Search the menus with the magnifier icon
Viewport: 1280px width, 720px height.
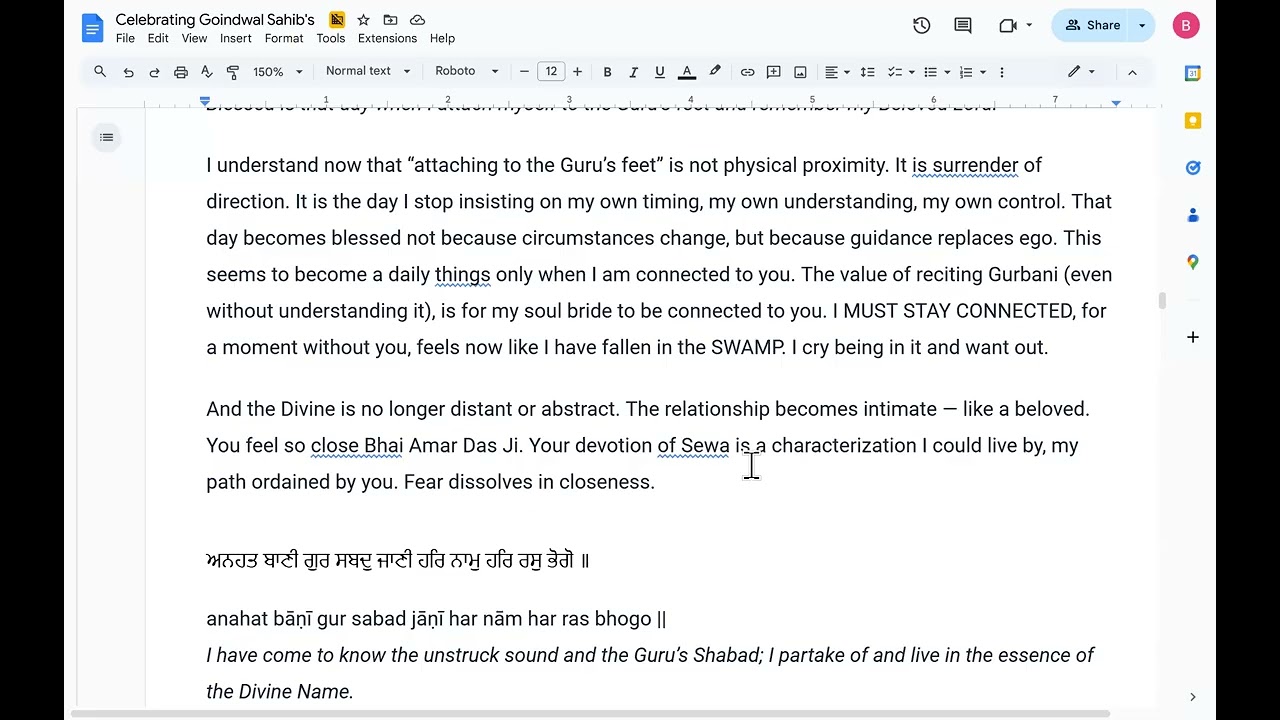100,72
